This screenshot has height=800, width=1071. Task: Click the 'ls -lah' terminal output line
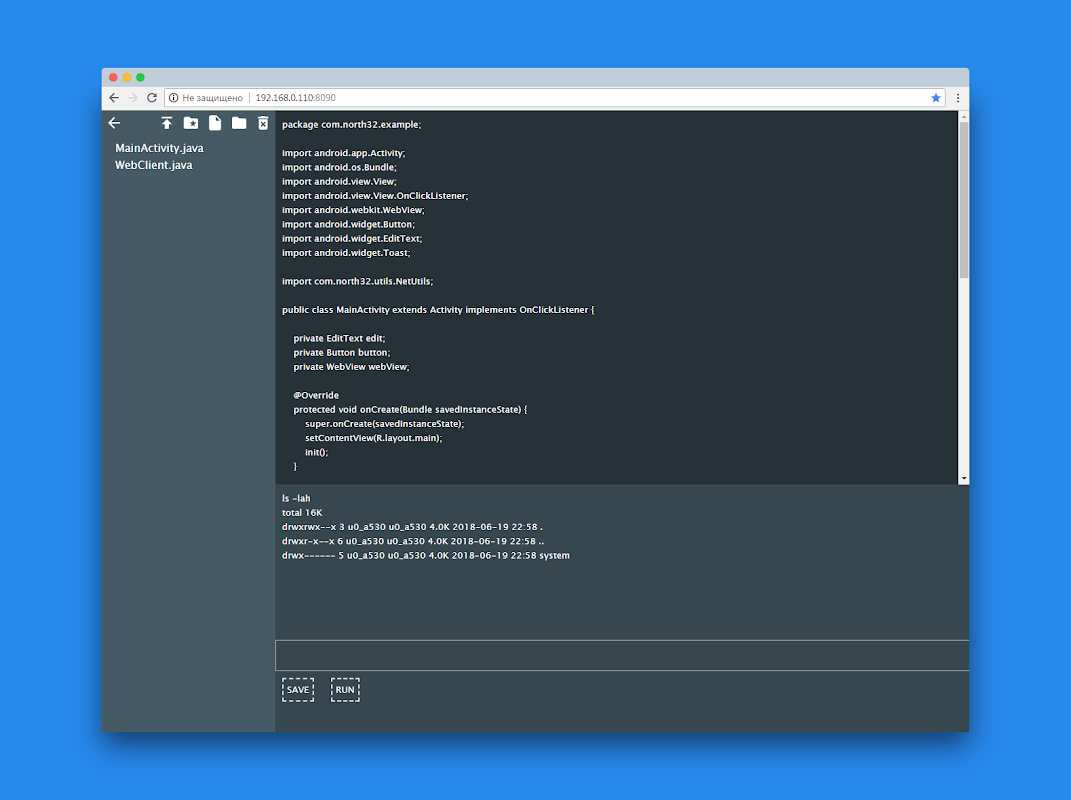pos(296,499)
